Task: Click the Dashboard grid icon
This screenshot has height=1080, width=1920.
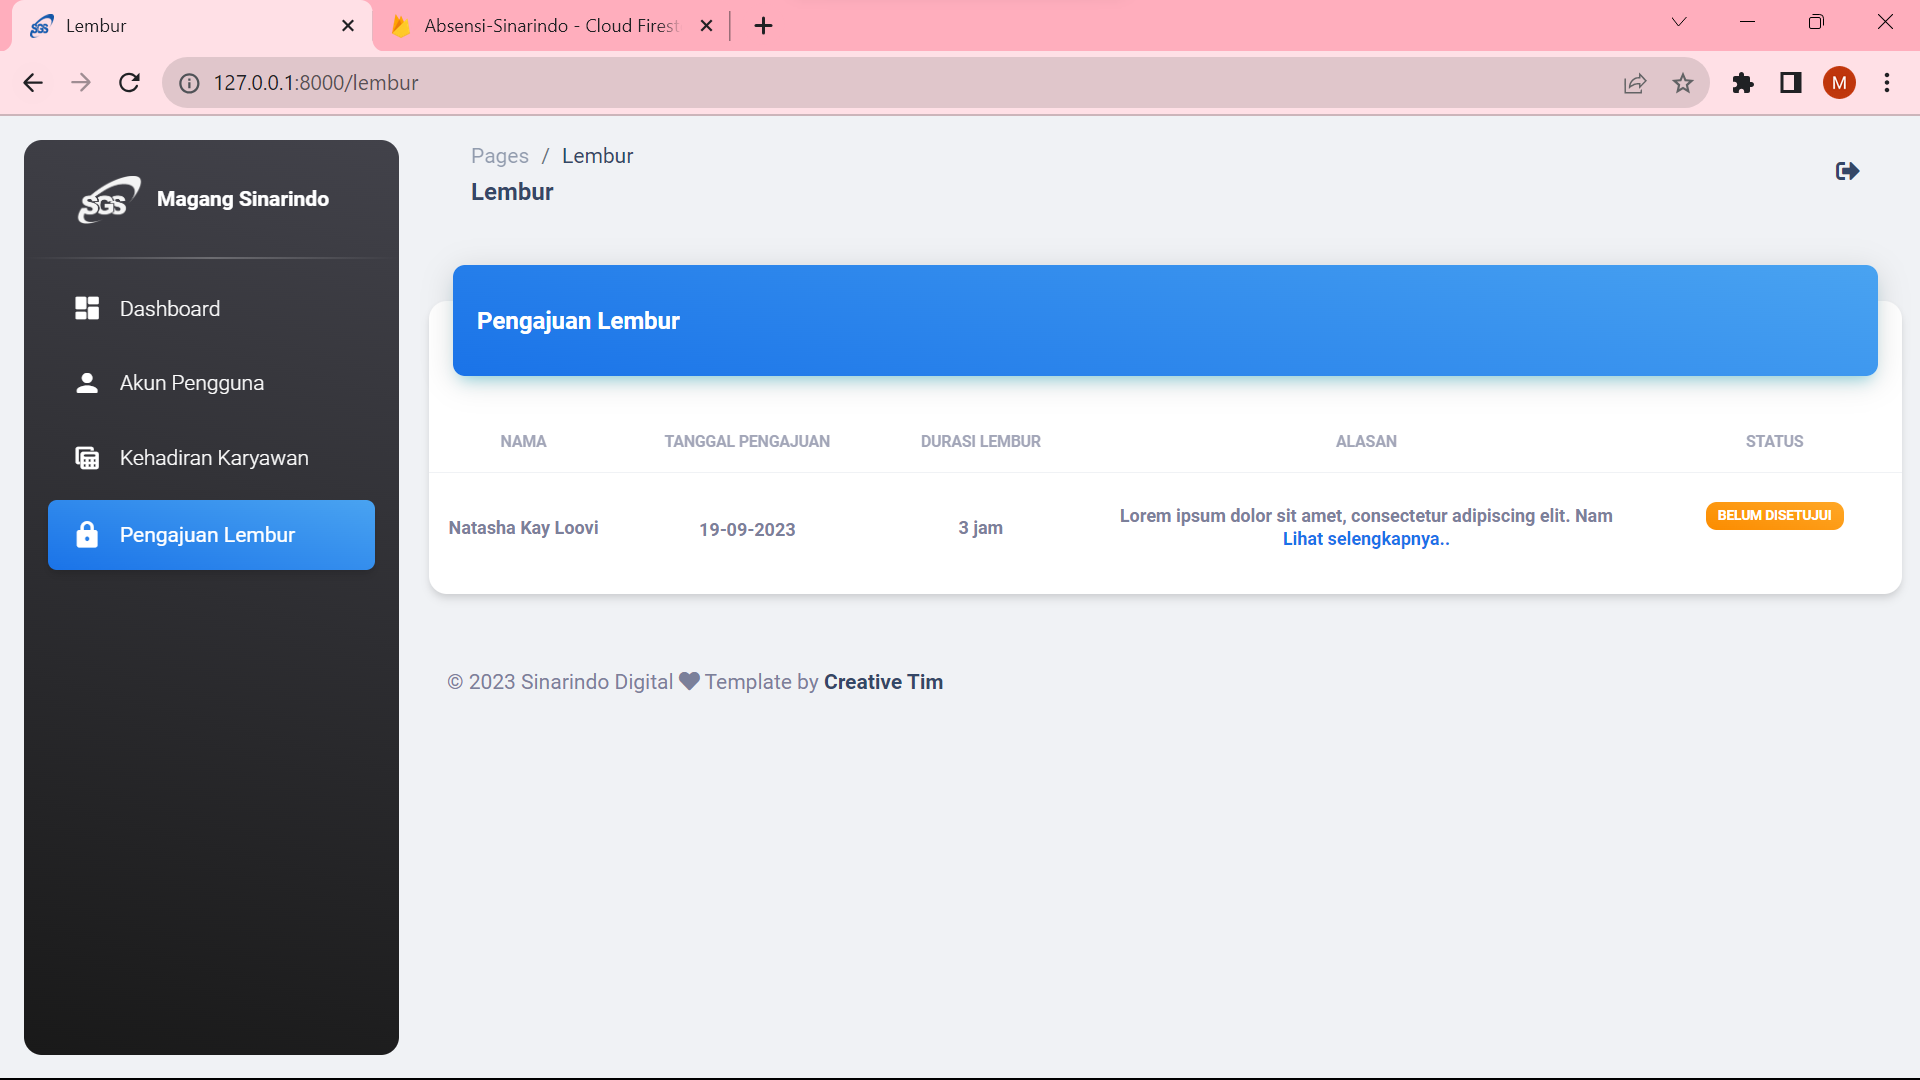Action: click(87, 308)
